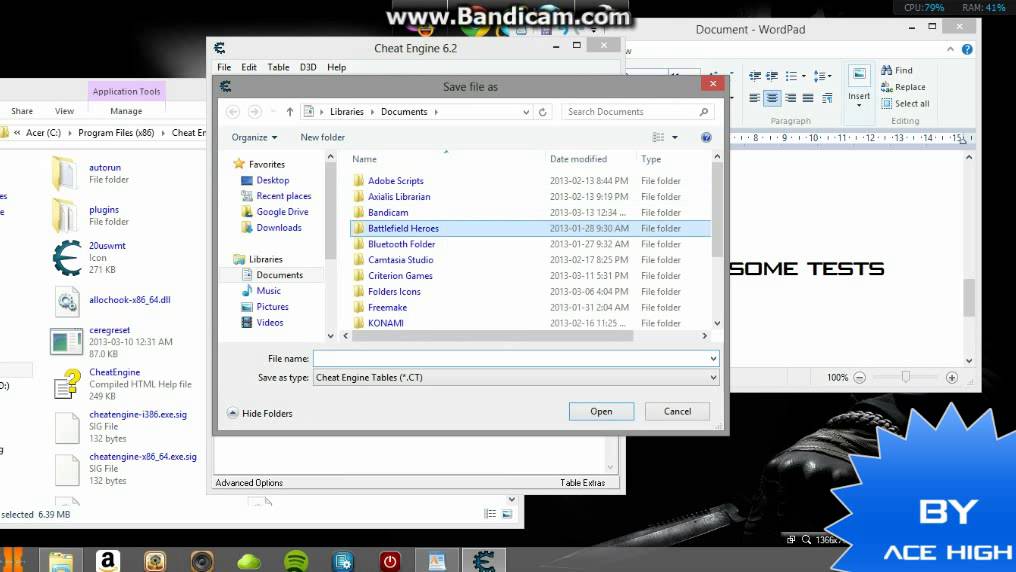This screenshot has width=1016, height=572.
Task: Click the Open button in Save dialog
Action: coord(601,411)
